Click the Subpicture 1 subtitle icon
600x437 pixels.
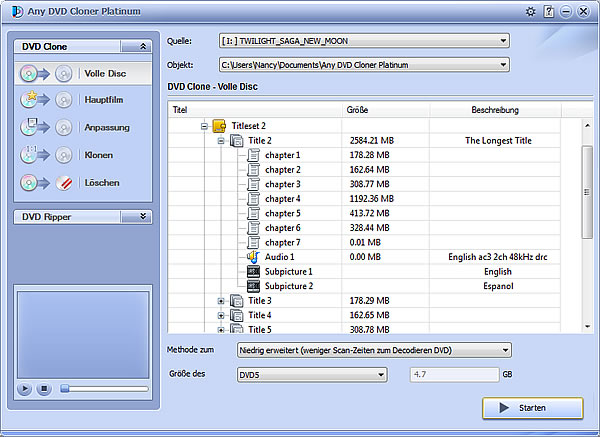coord(253,272)
